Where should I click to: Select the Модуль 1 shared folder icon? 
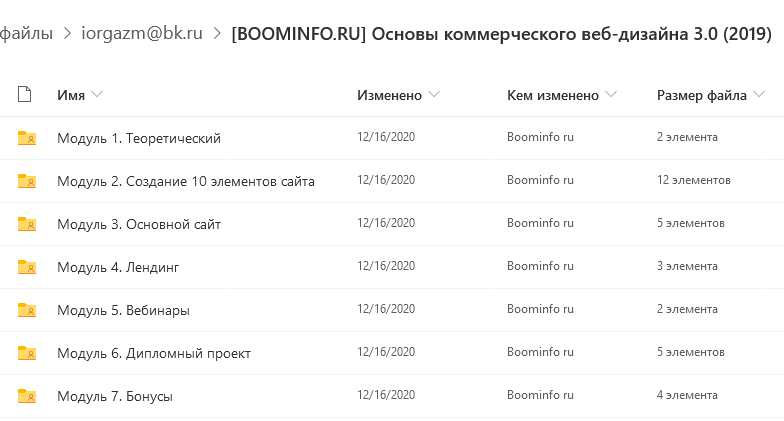tap(26, 138)
